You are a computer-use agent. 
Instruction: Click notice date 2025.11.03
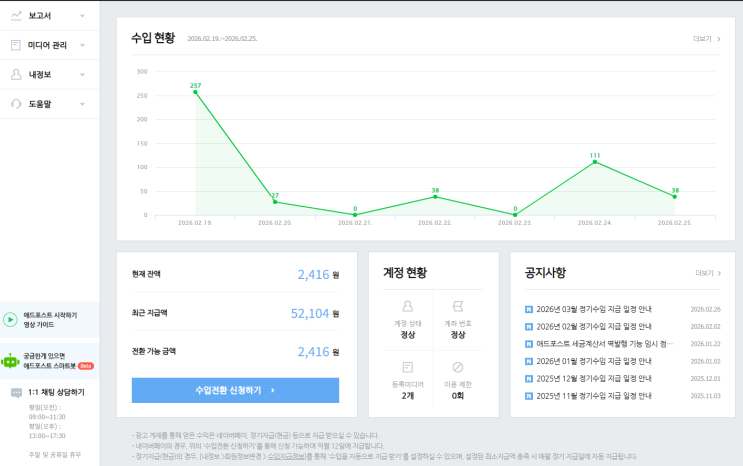click(x=705, y=396)
